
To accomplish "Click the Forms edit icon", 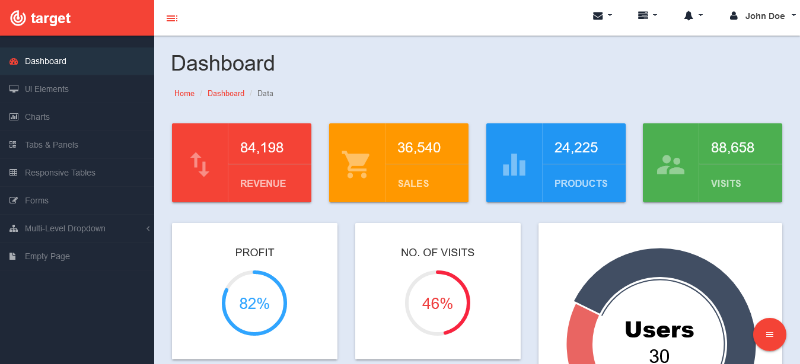I will [x=14, y=201].
